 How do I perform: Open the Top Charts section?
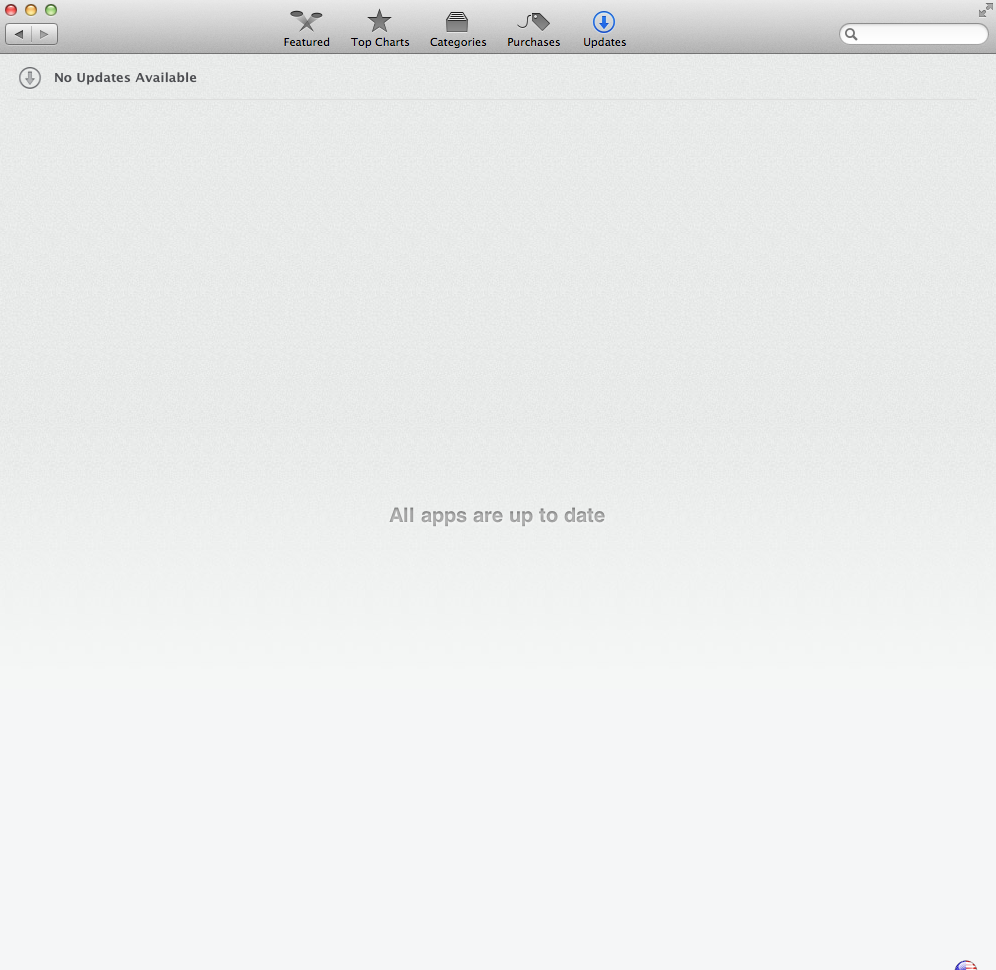tap(380, 29)
